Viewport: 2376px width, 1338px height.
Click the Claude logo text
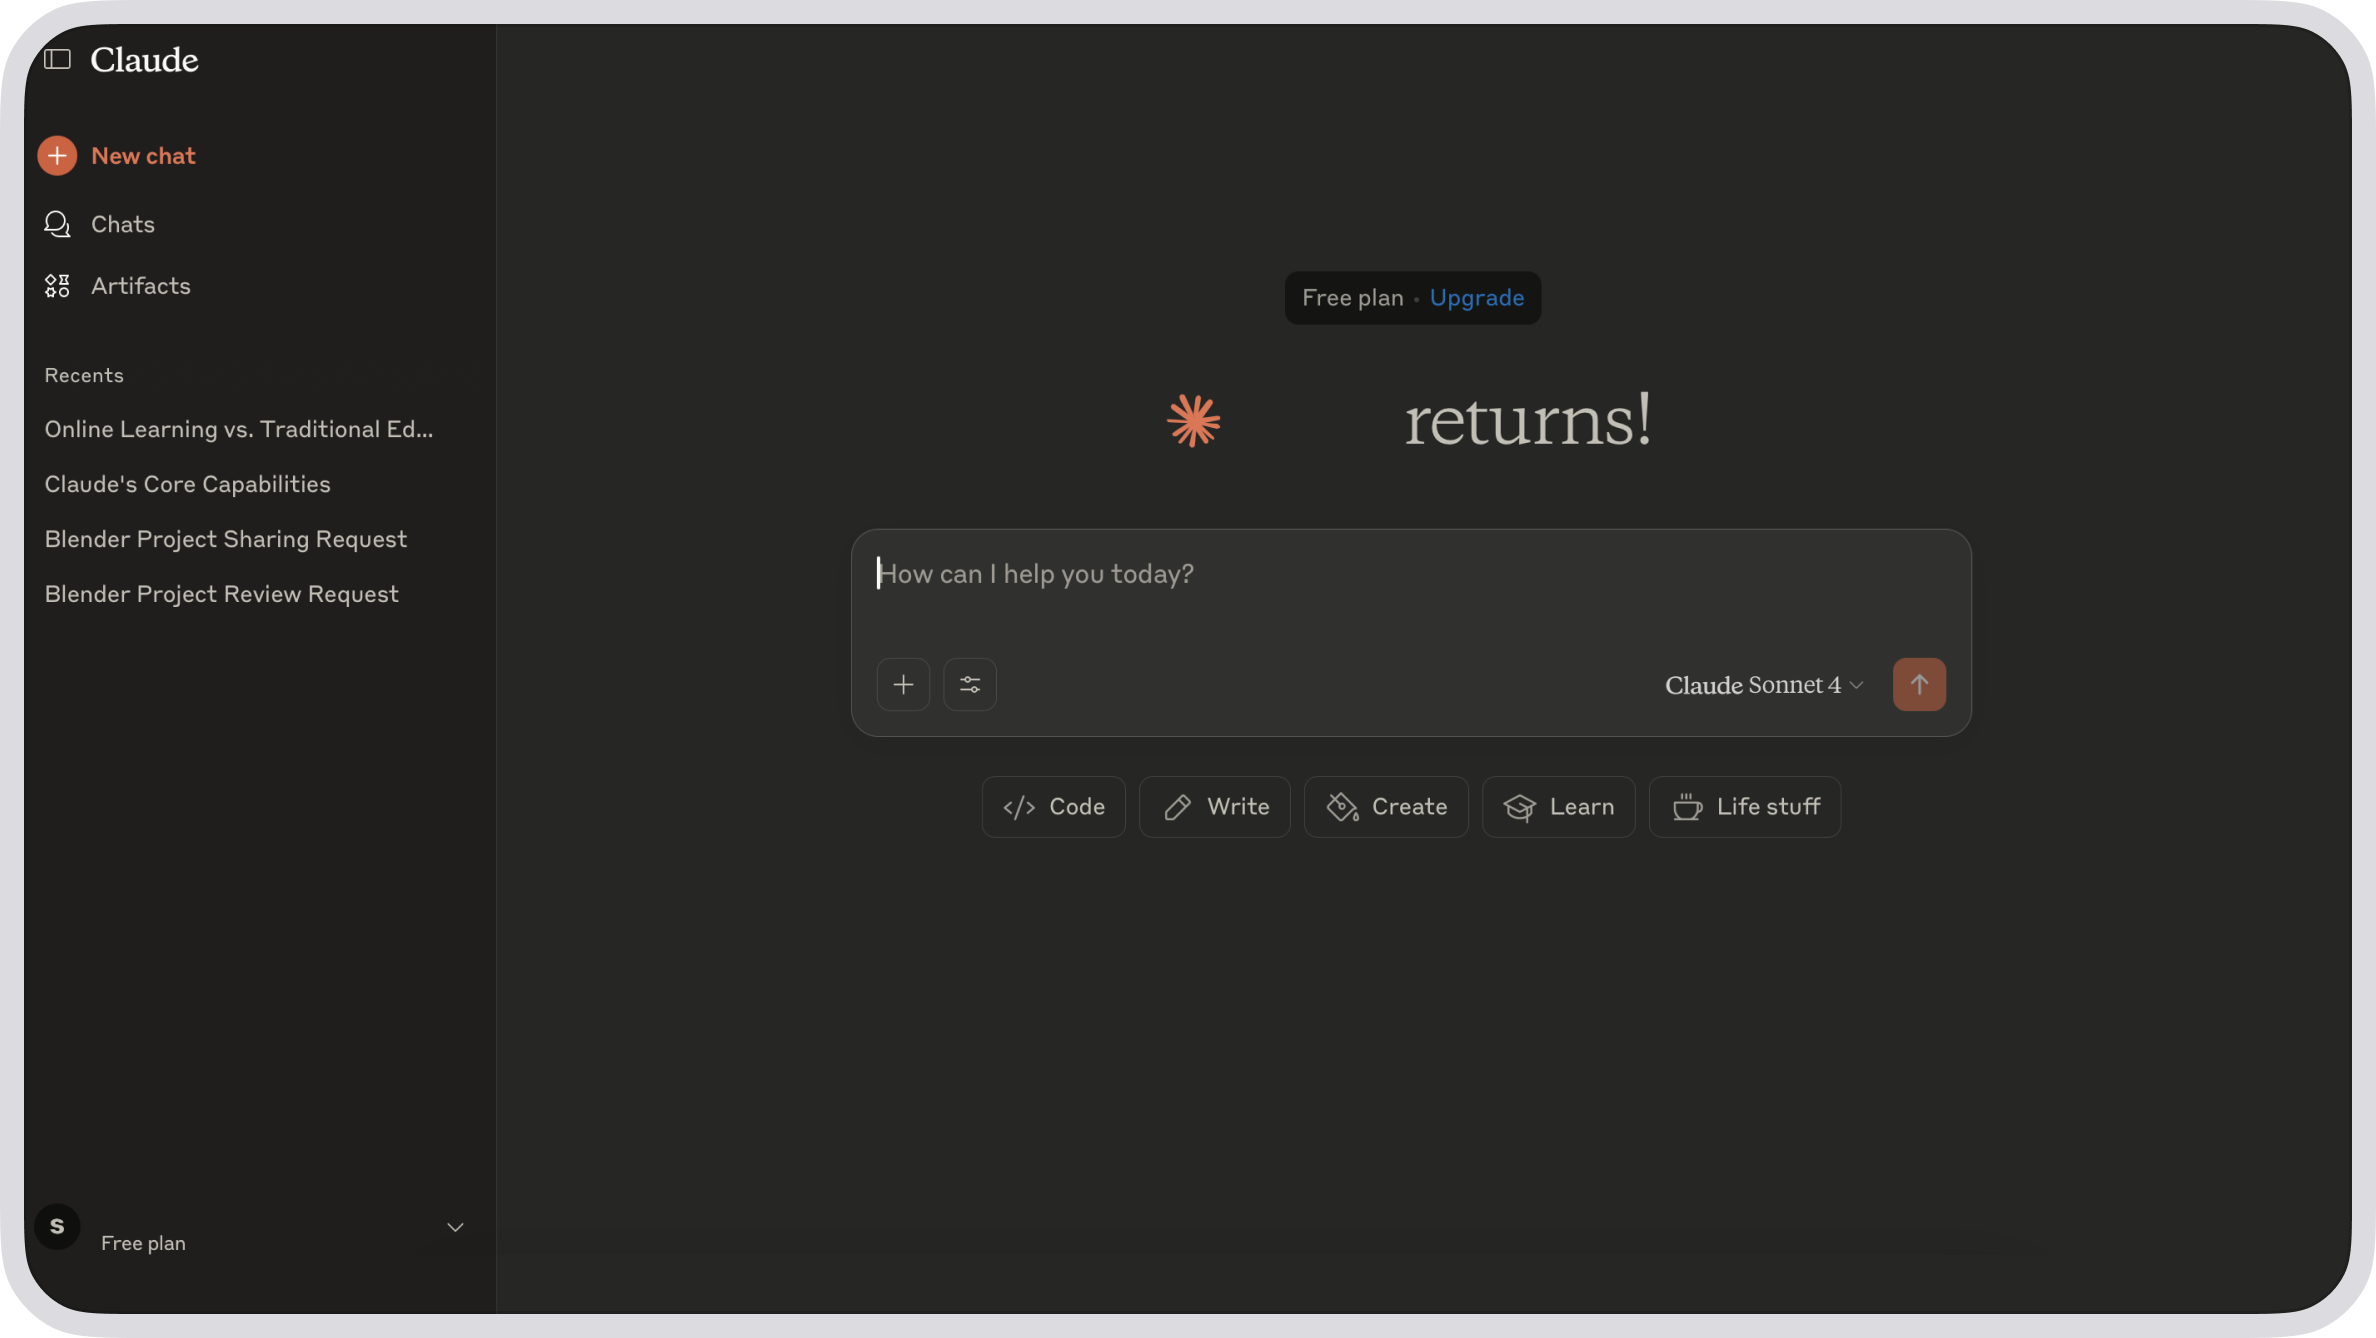144,60
